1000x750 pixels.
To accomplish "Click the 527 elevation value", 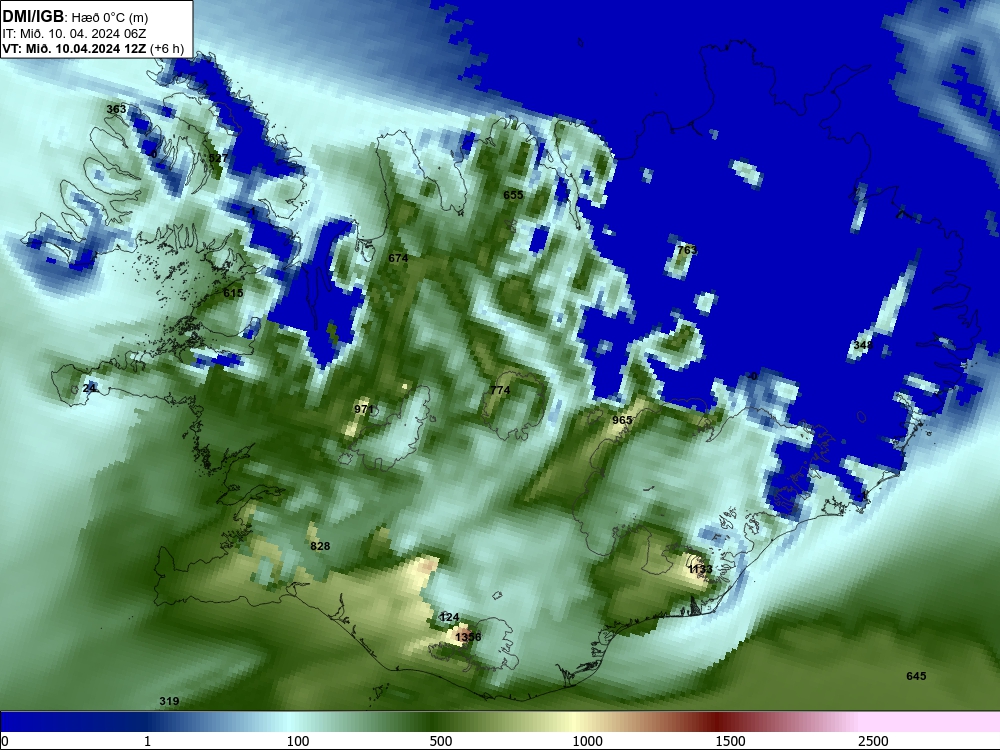I will tap(218, 158).
